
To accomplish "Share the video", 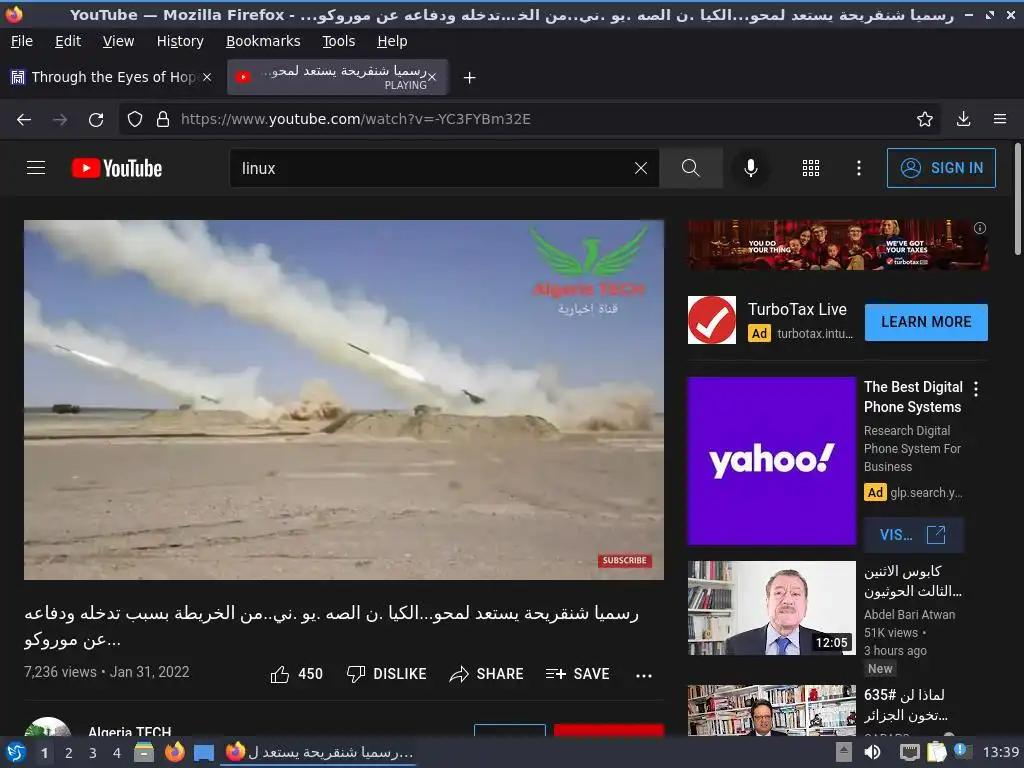I will tap(487, 674).
